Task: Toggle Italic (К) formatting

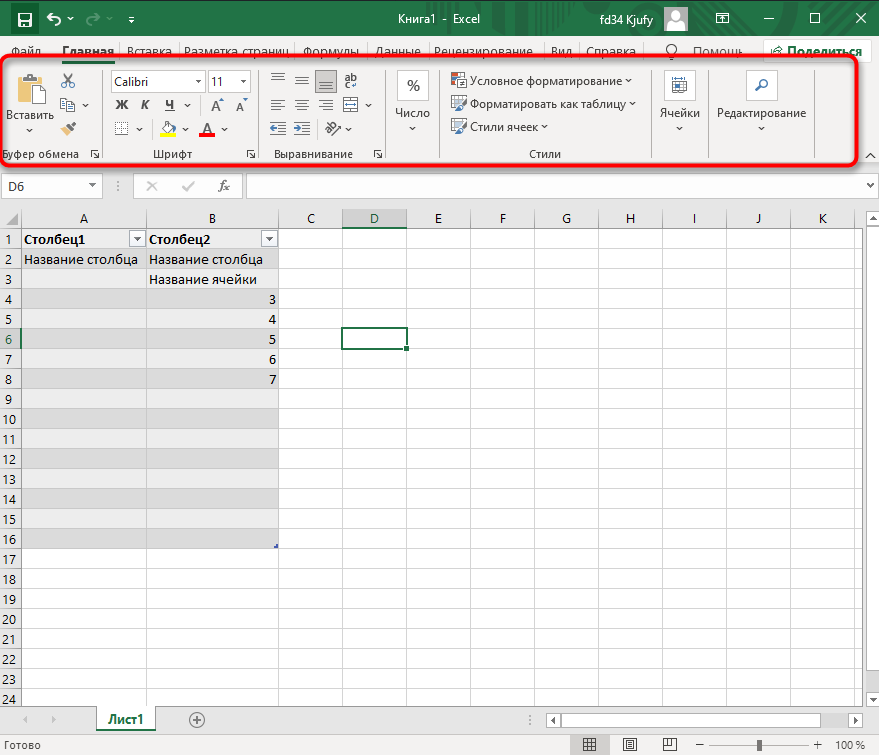Action: coord(145,105)
